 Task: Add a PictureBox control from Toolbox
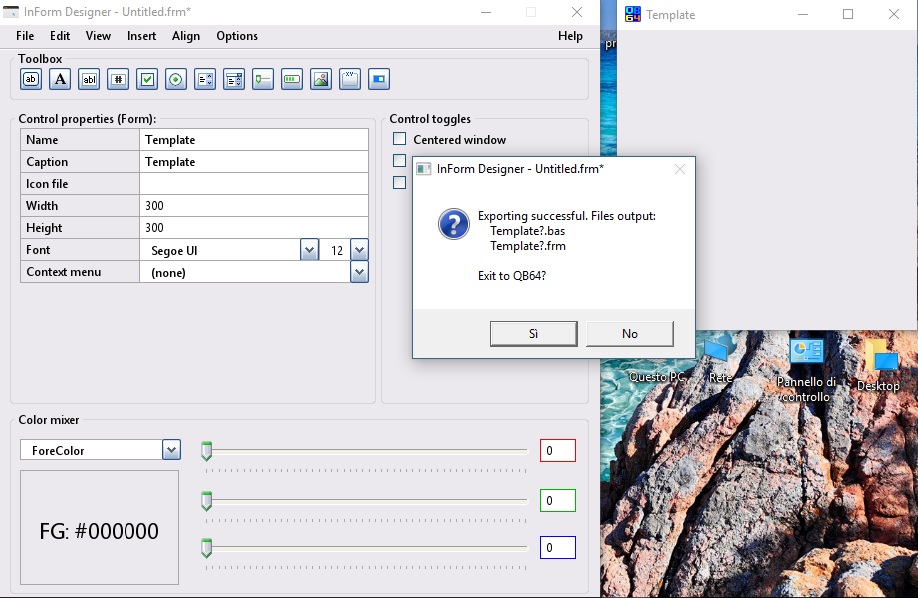point(321,79)
